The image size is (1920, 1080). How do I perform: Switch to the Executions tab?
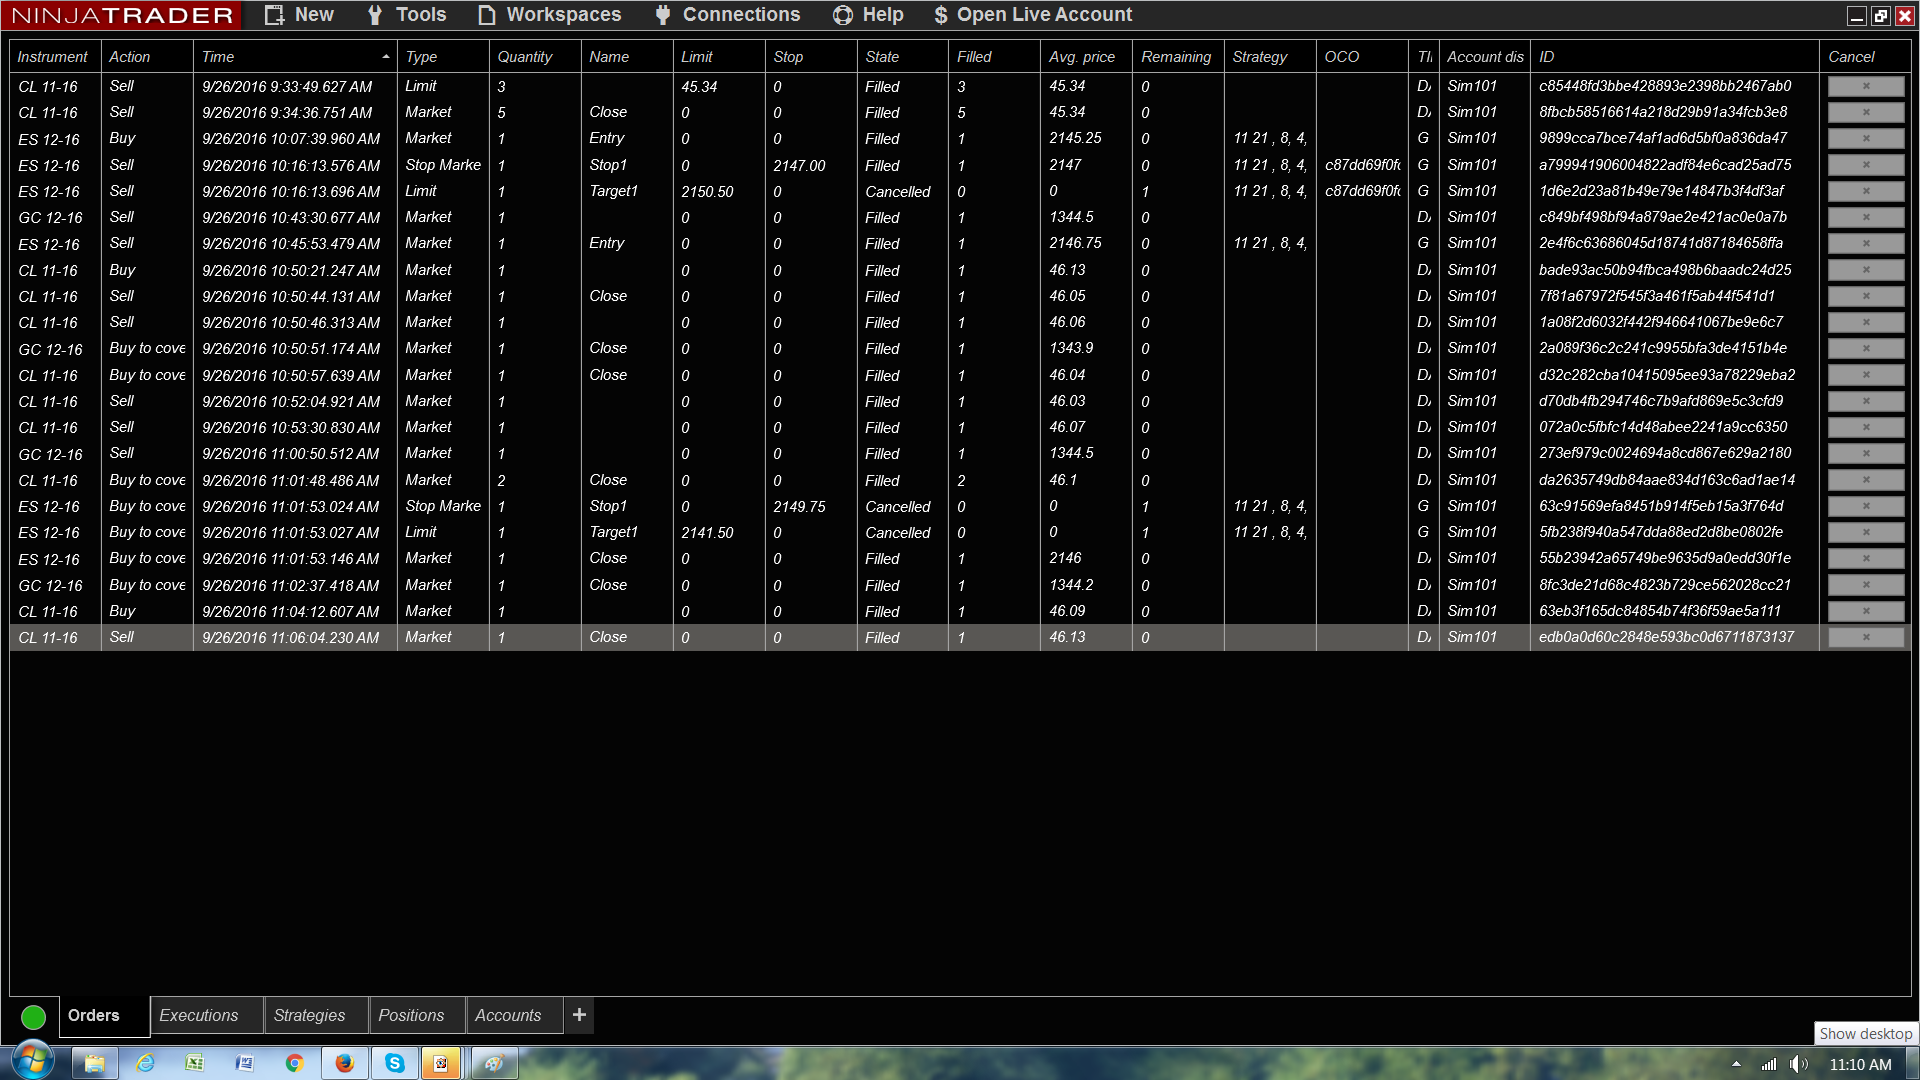[199, 1016]
